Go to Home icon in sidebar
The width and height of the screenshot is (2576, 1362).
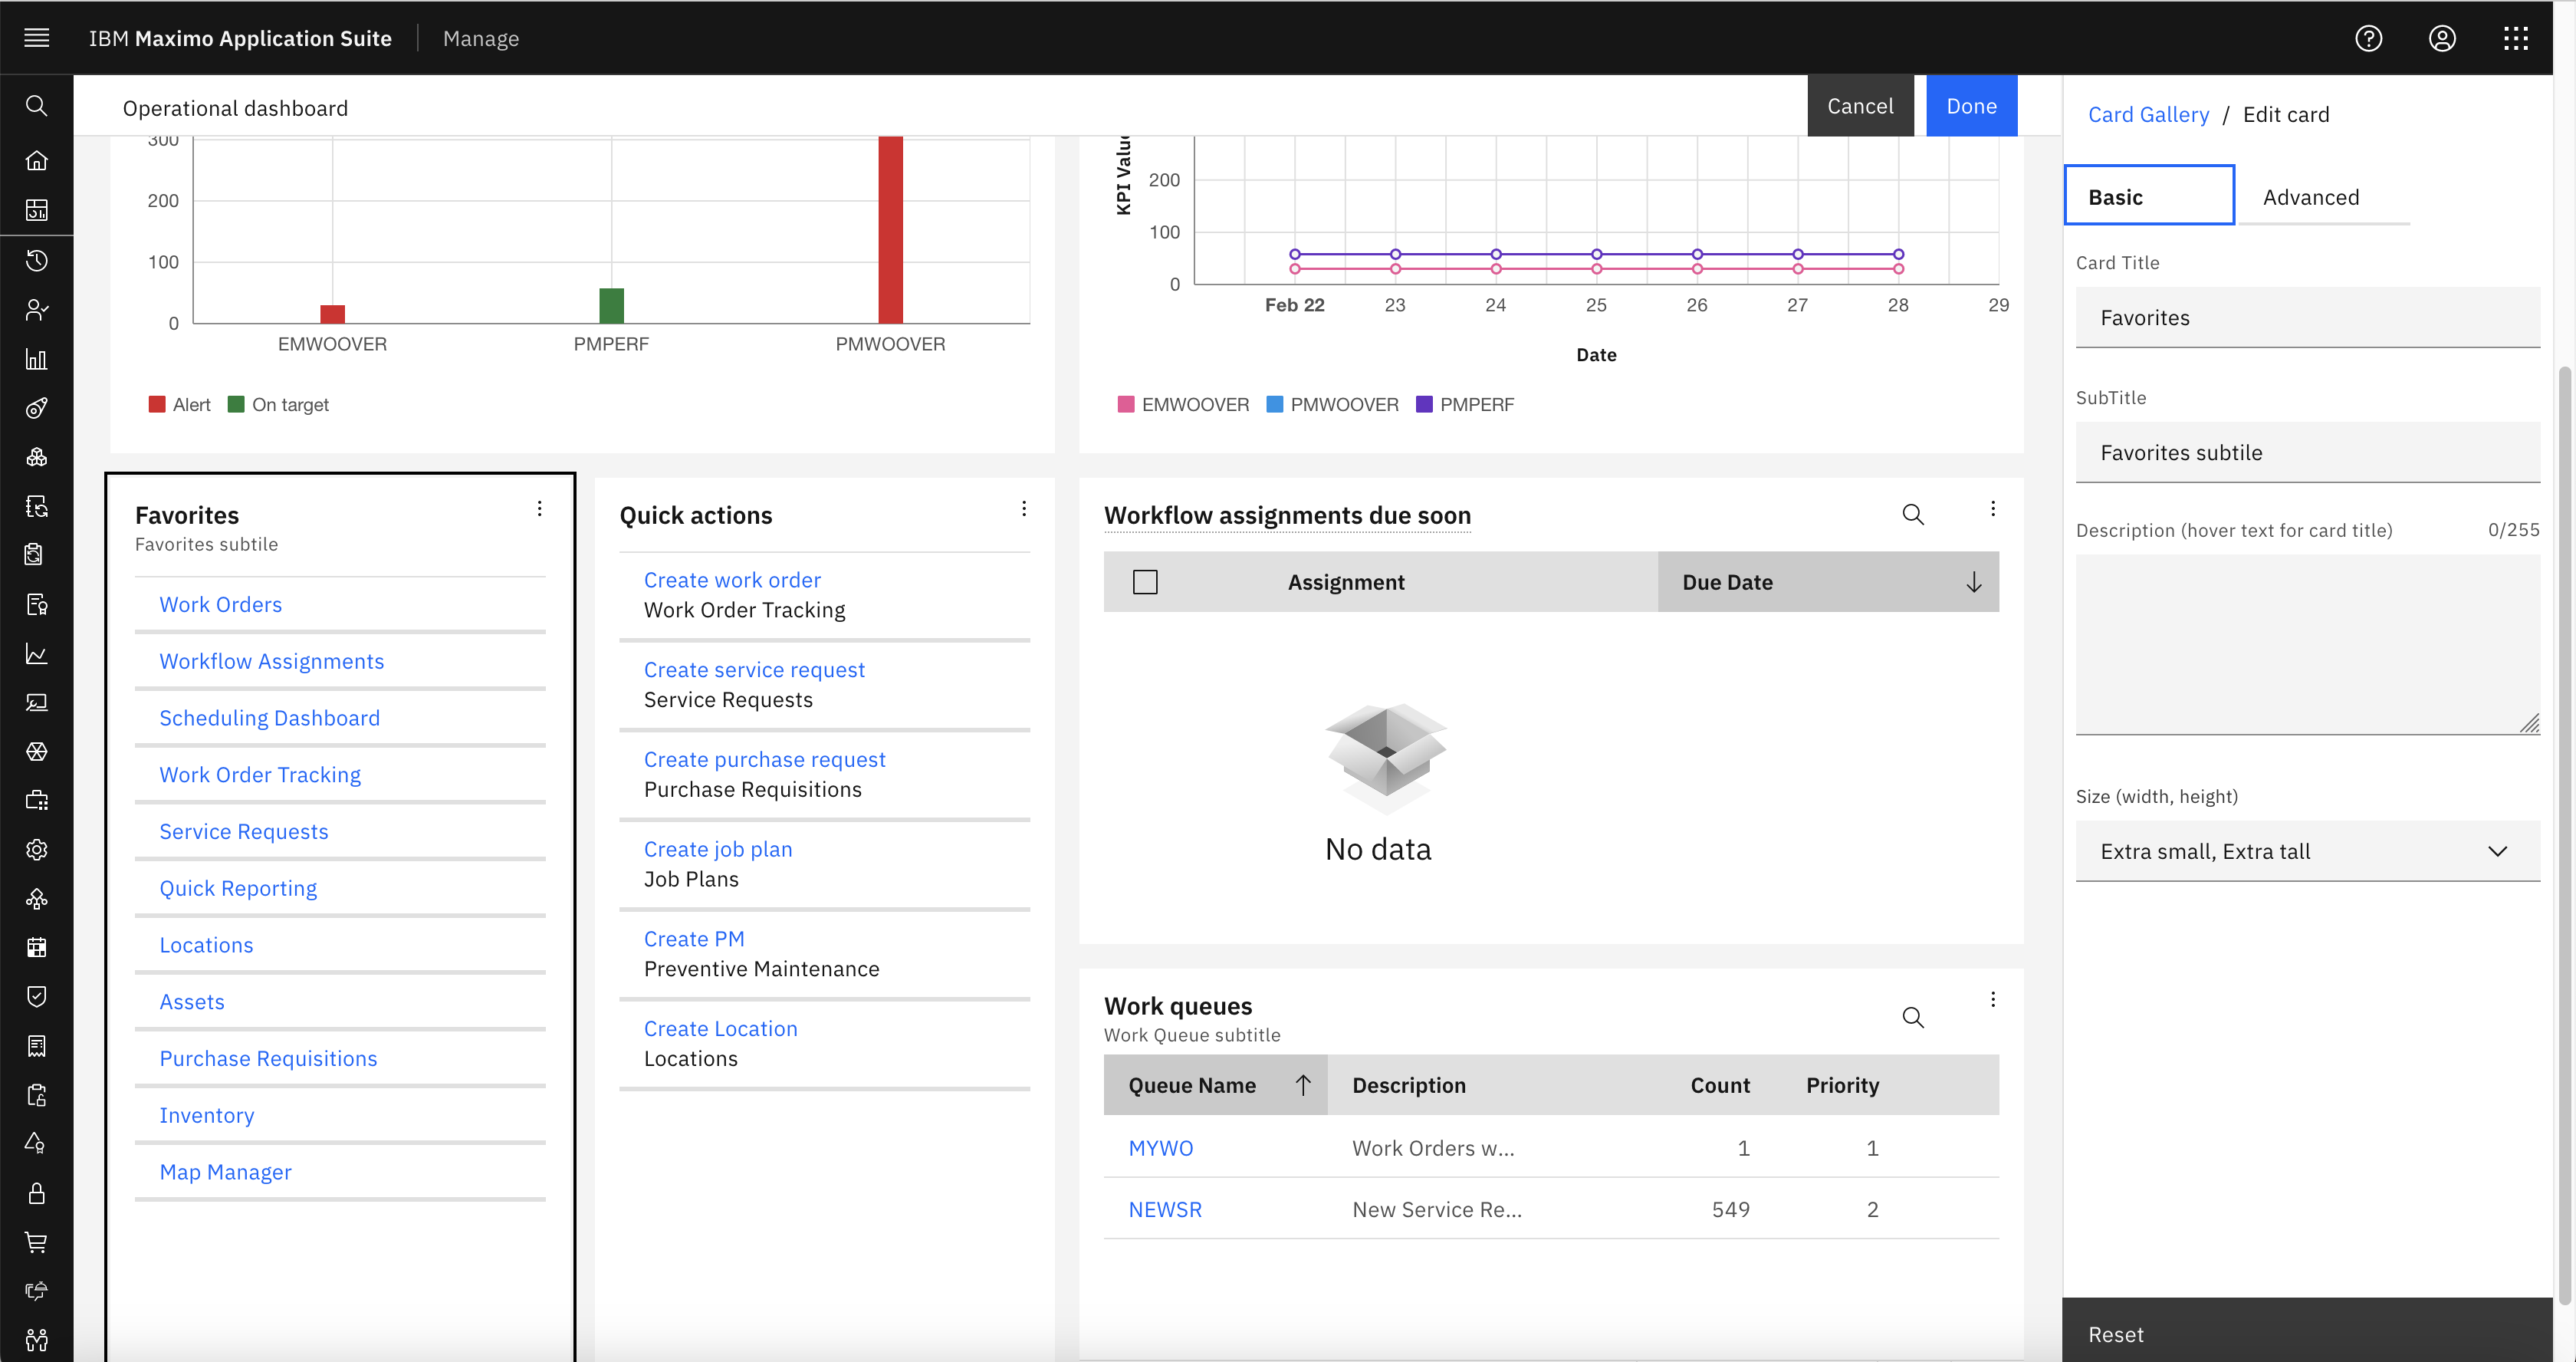tap(37, 160)
